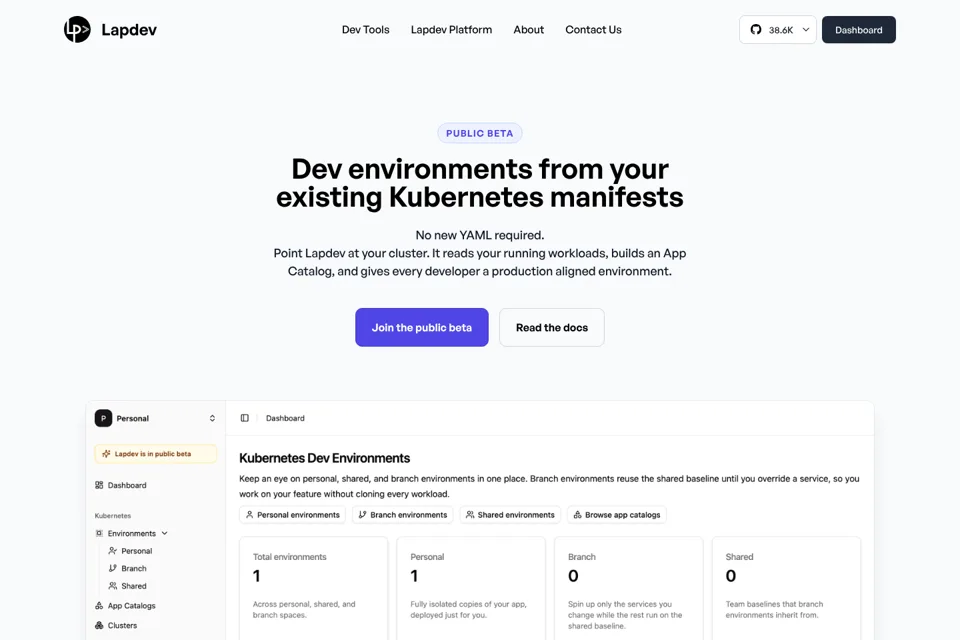The width and height of the screenshot is (960, 640).
Task: Click the Browse app catalogs chip
Action: pos(617,515)
